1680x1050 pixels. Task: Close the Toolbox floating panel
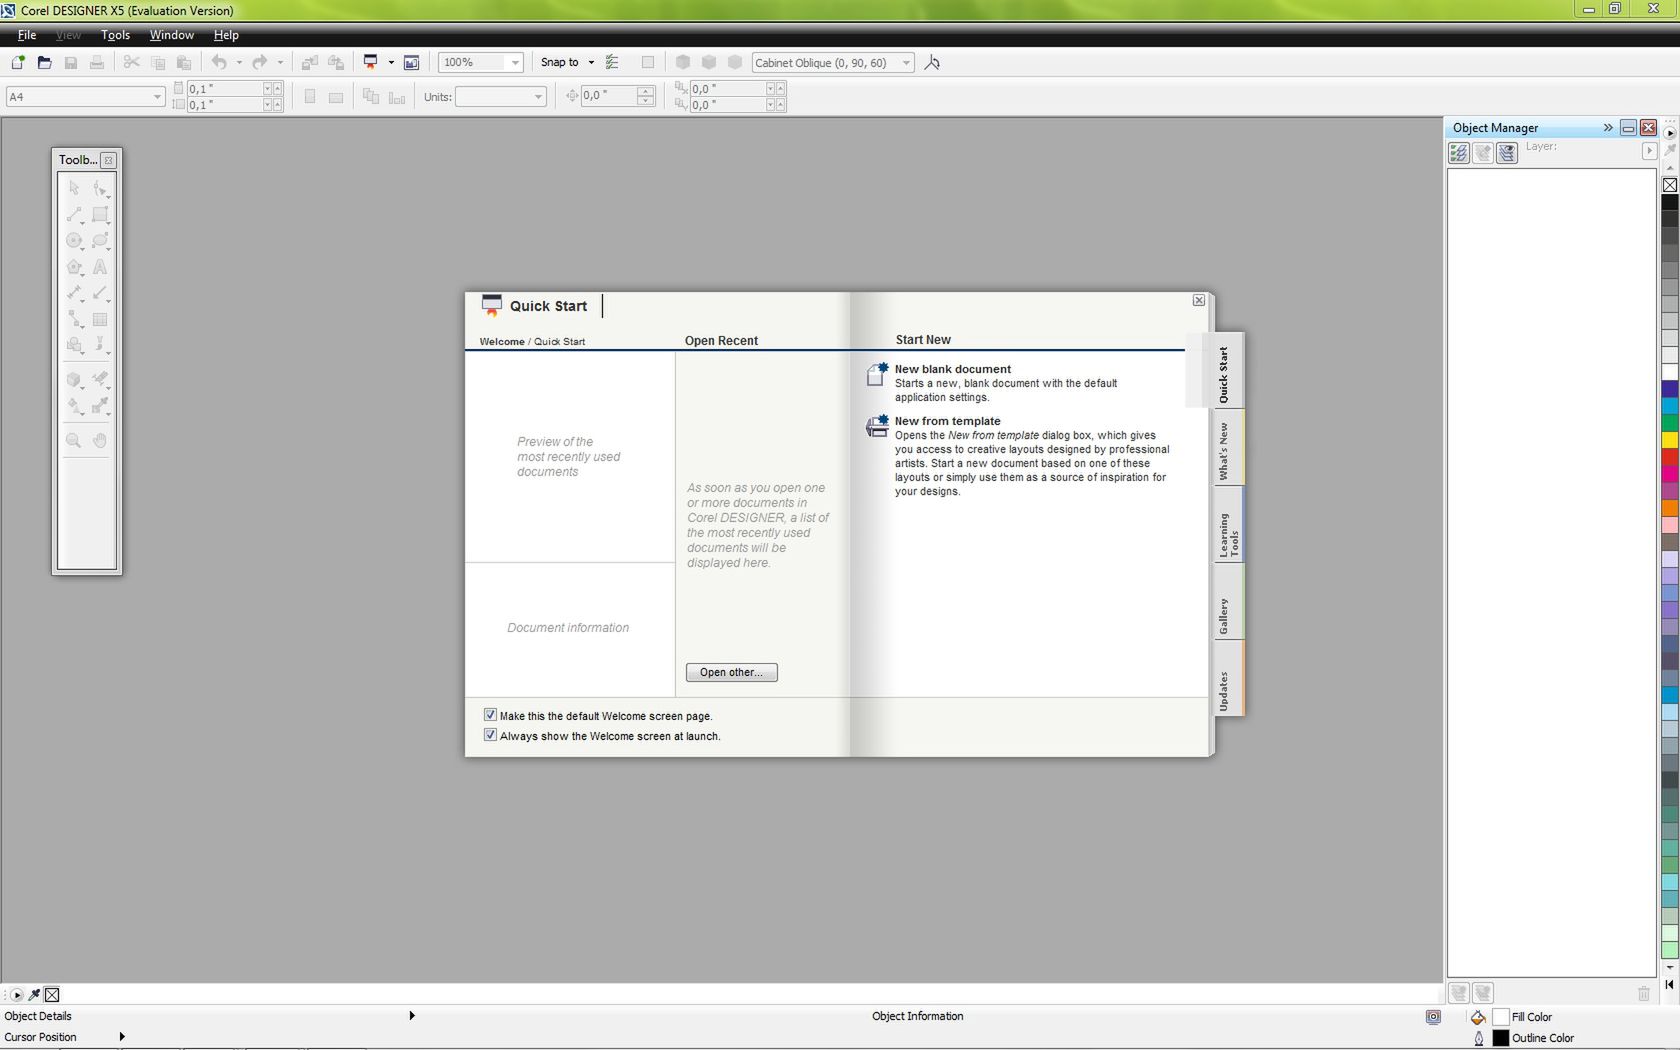(109, 160)
